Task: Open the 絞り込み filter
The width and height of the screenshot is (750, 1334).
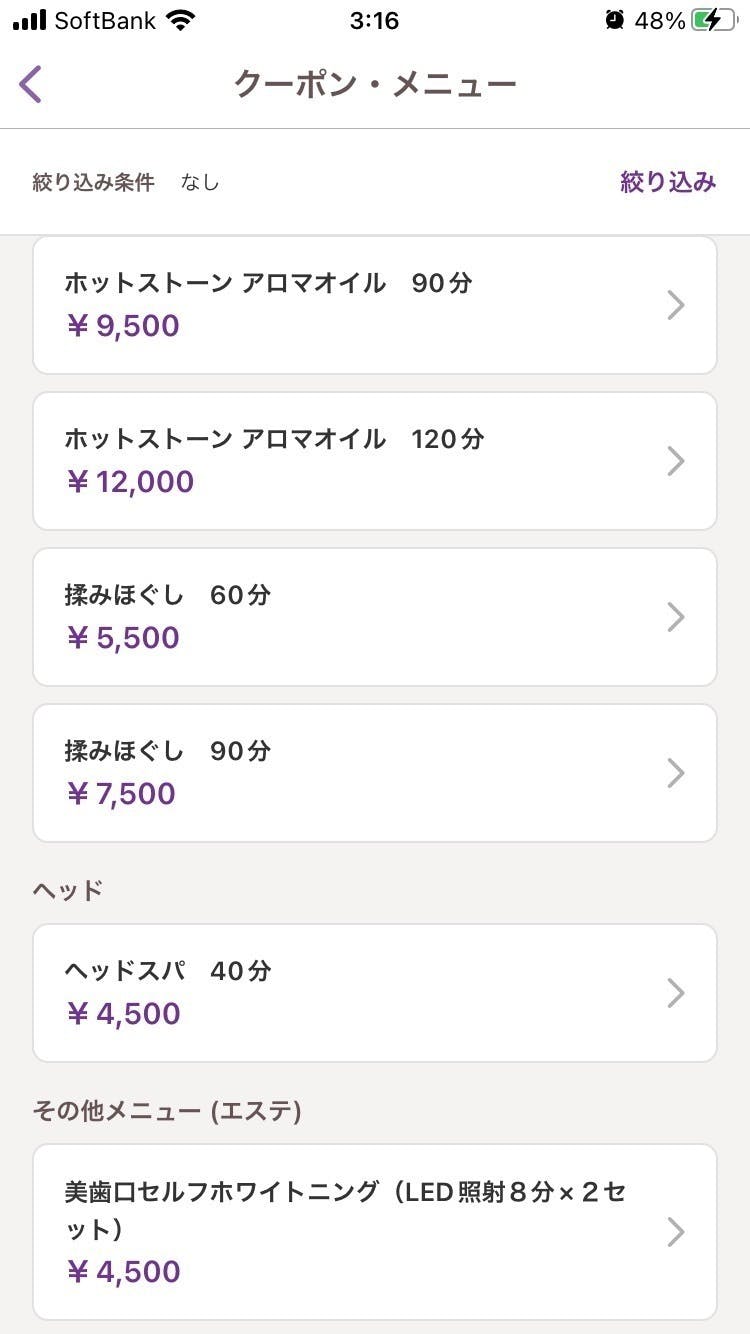Action: pos(668,182)
